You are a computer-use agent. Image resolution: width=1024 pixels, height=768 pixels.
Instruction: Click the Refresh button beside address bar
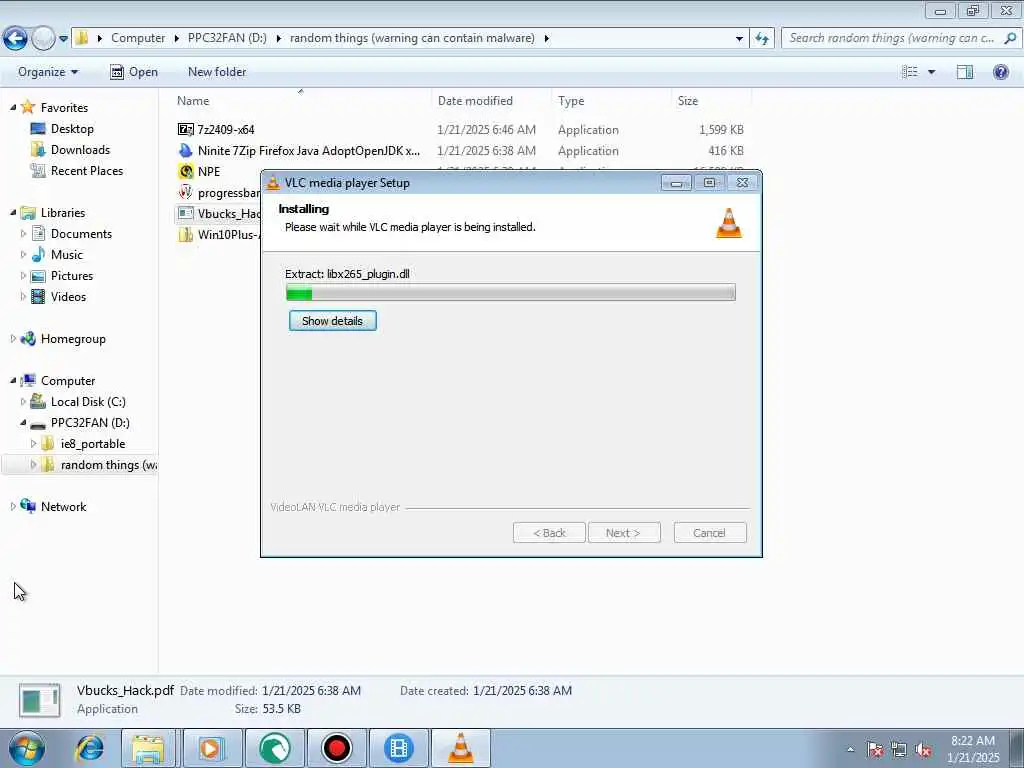762,39
